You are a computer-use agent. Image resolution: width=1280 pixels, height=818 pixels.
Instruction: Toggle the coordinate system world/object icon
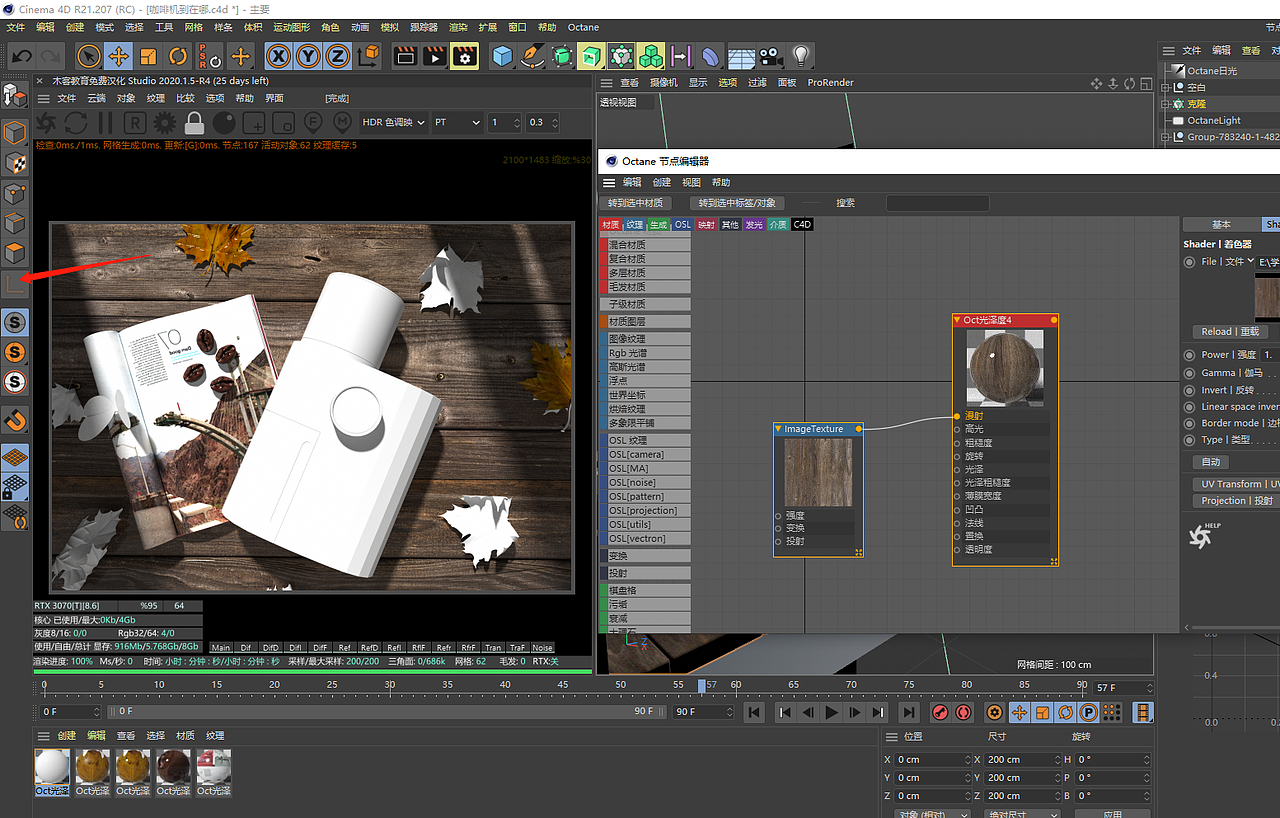[x=369, y=56]
